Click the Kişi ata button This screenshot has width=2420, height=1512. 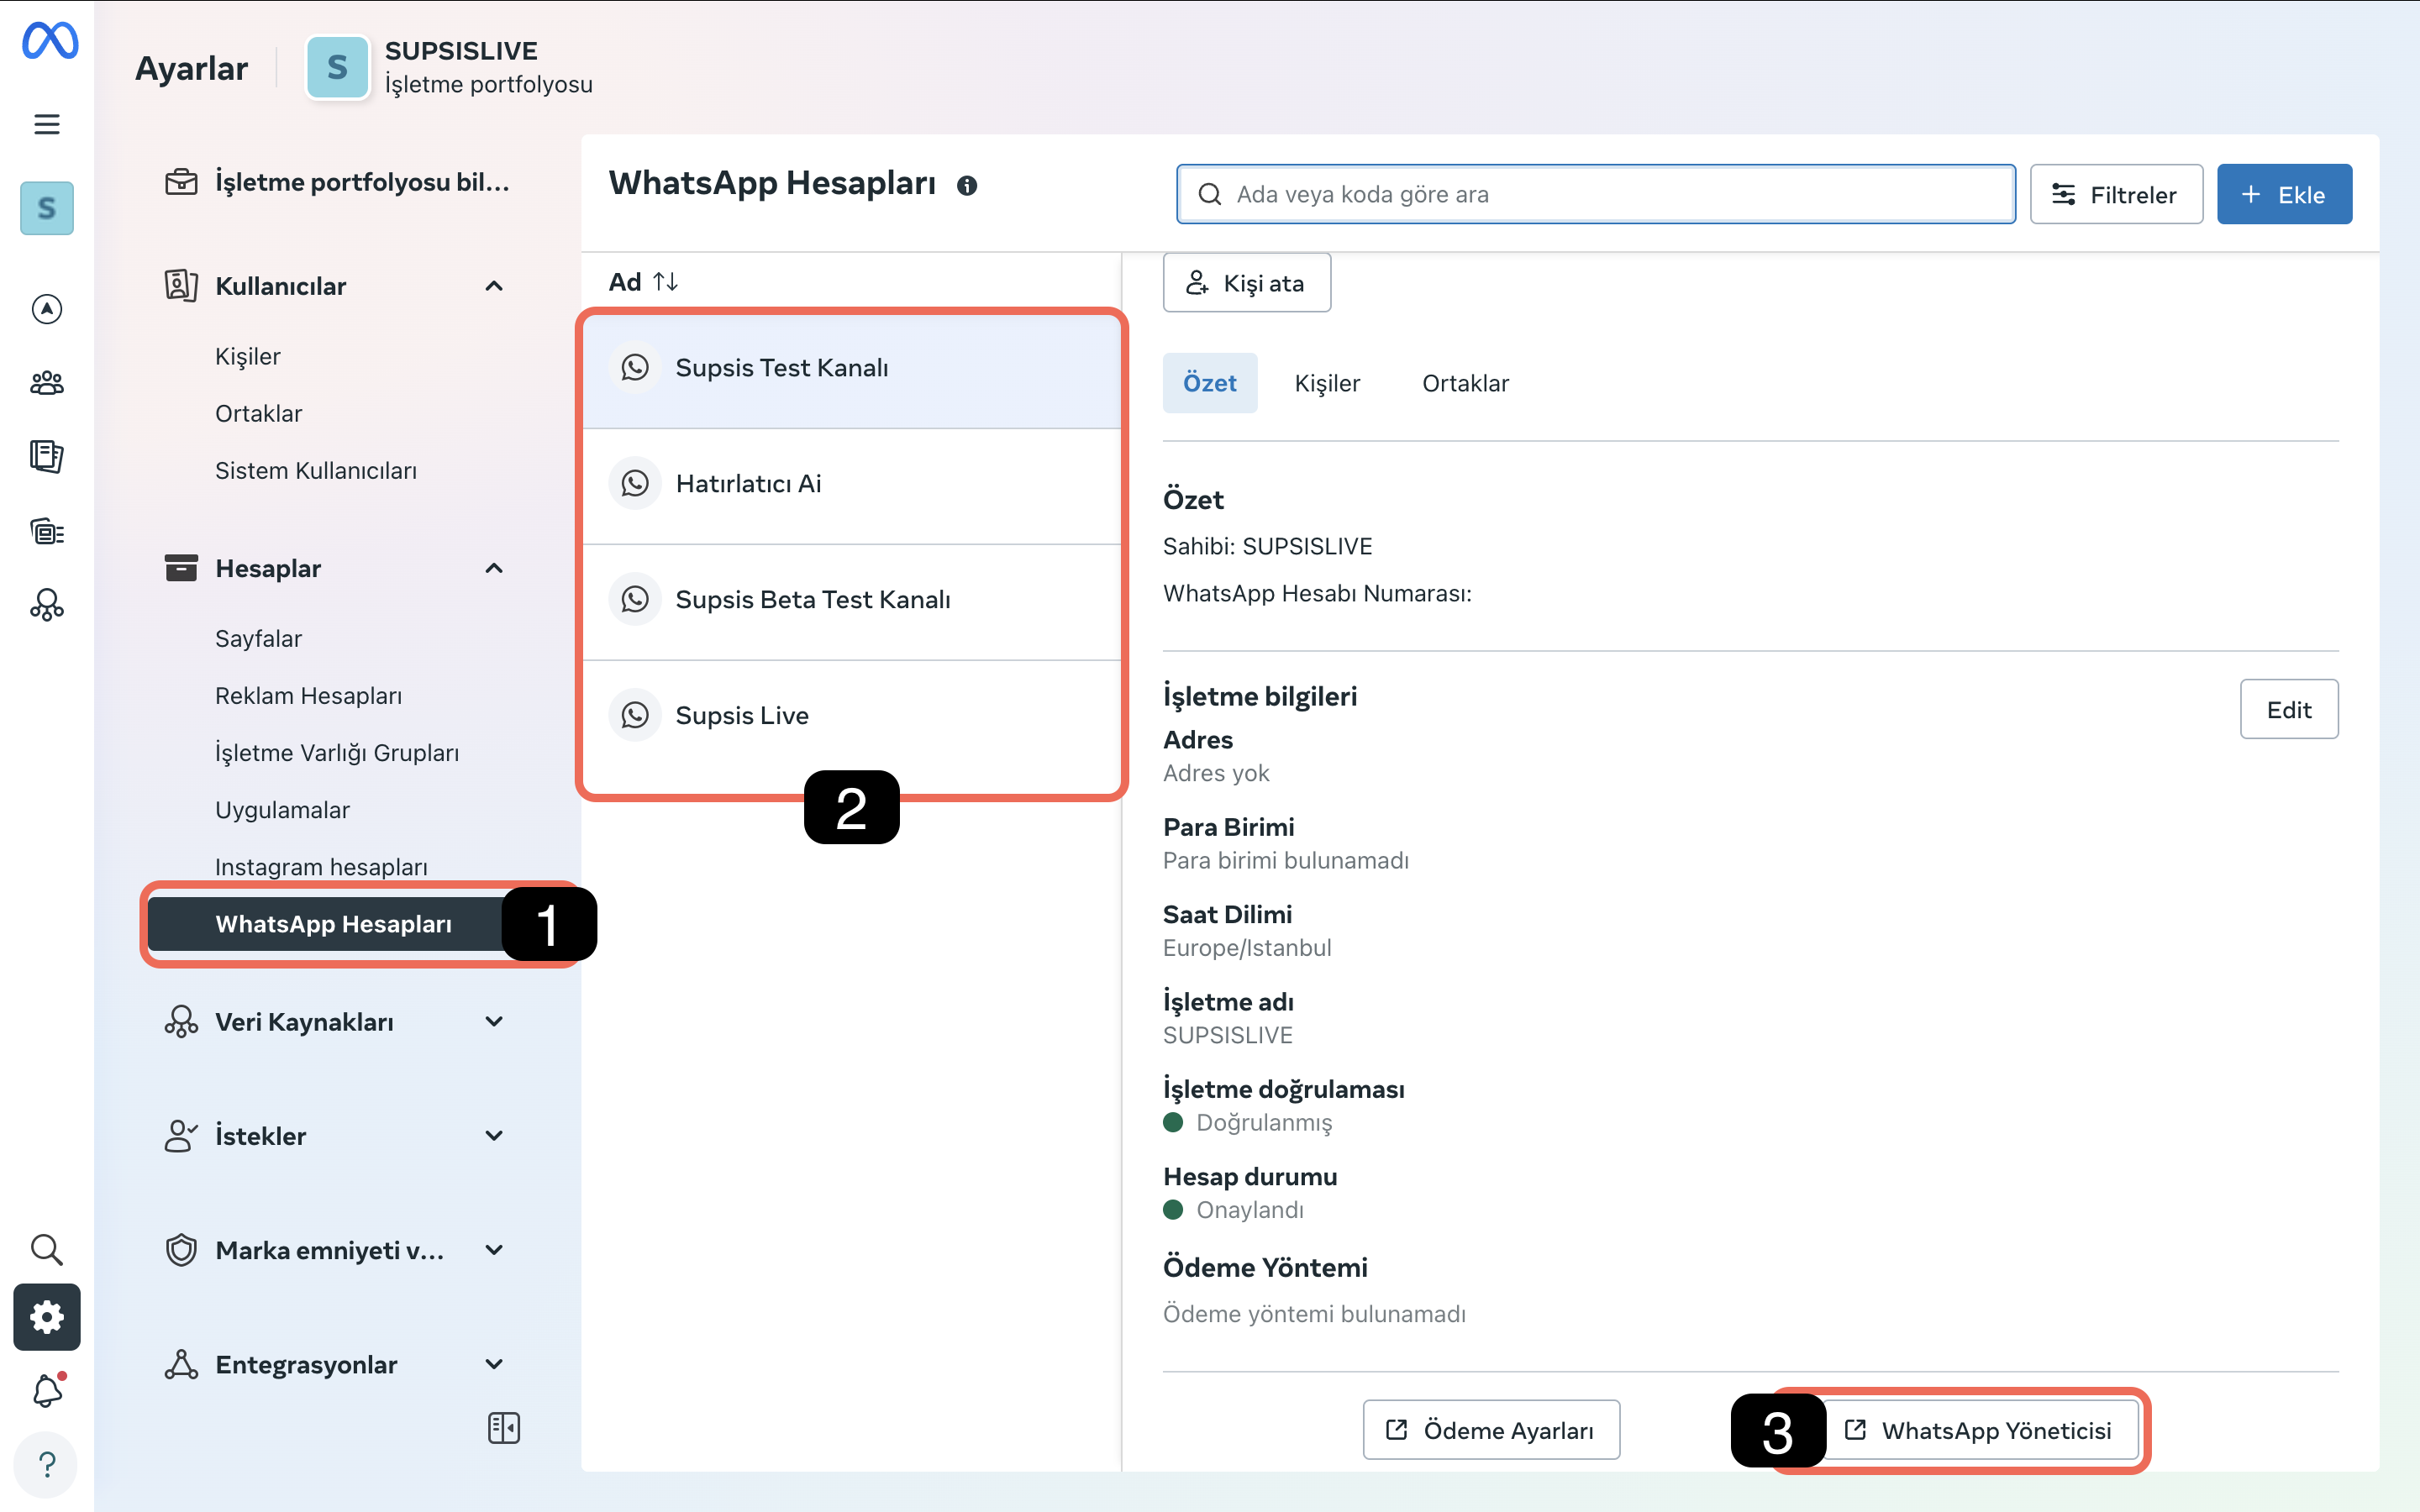coord(1246,283)
